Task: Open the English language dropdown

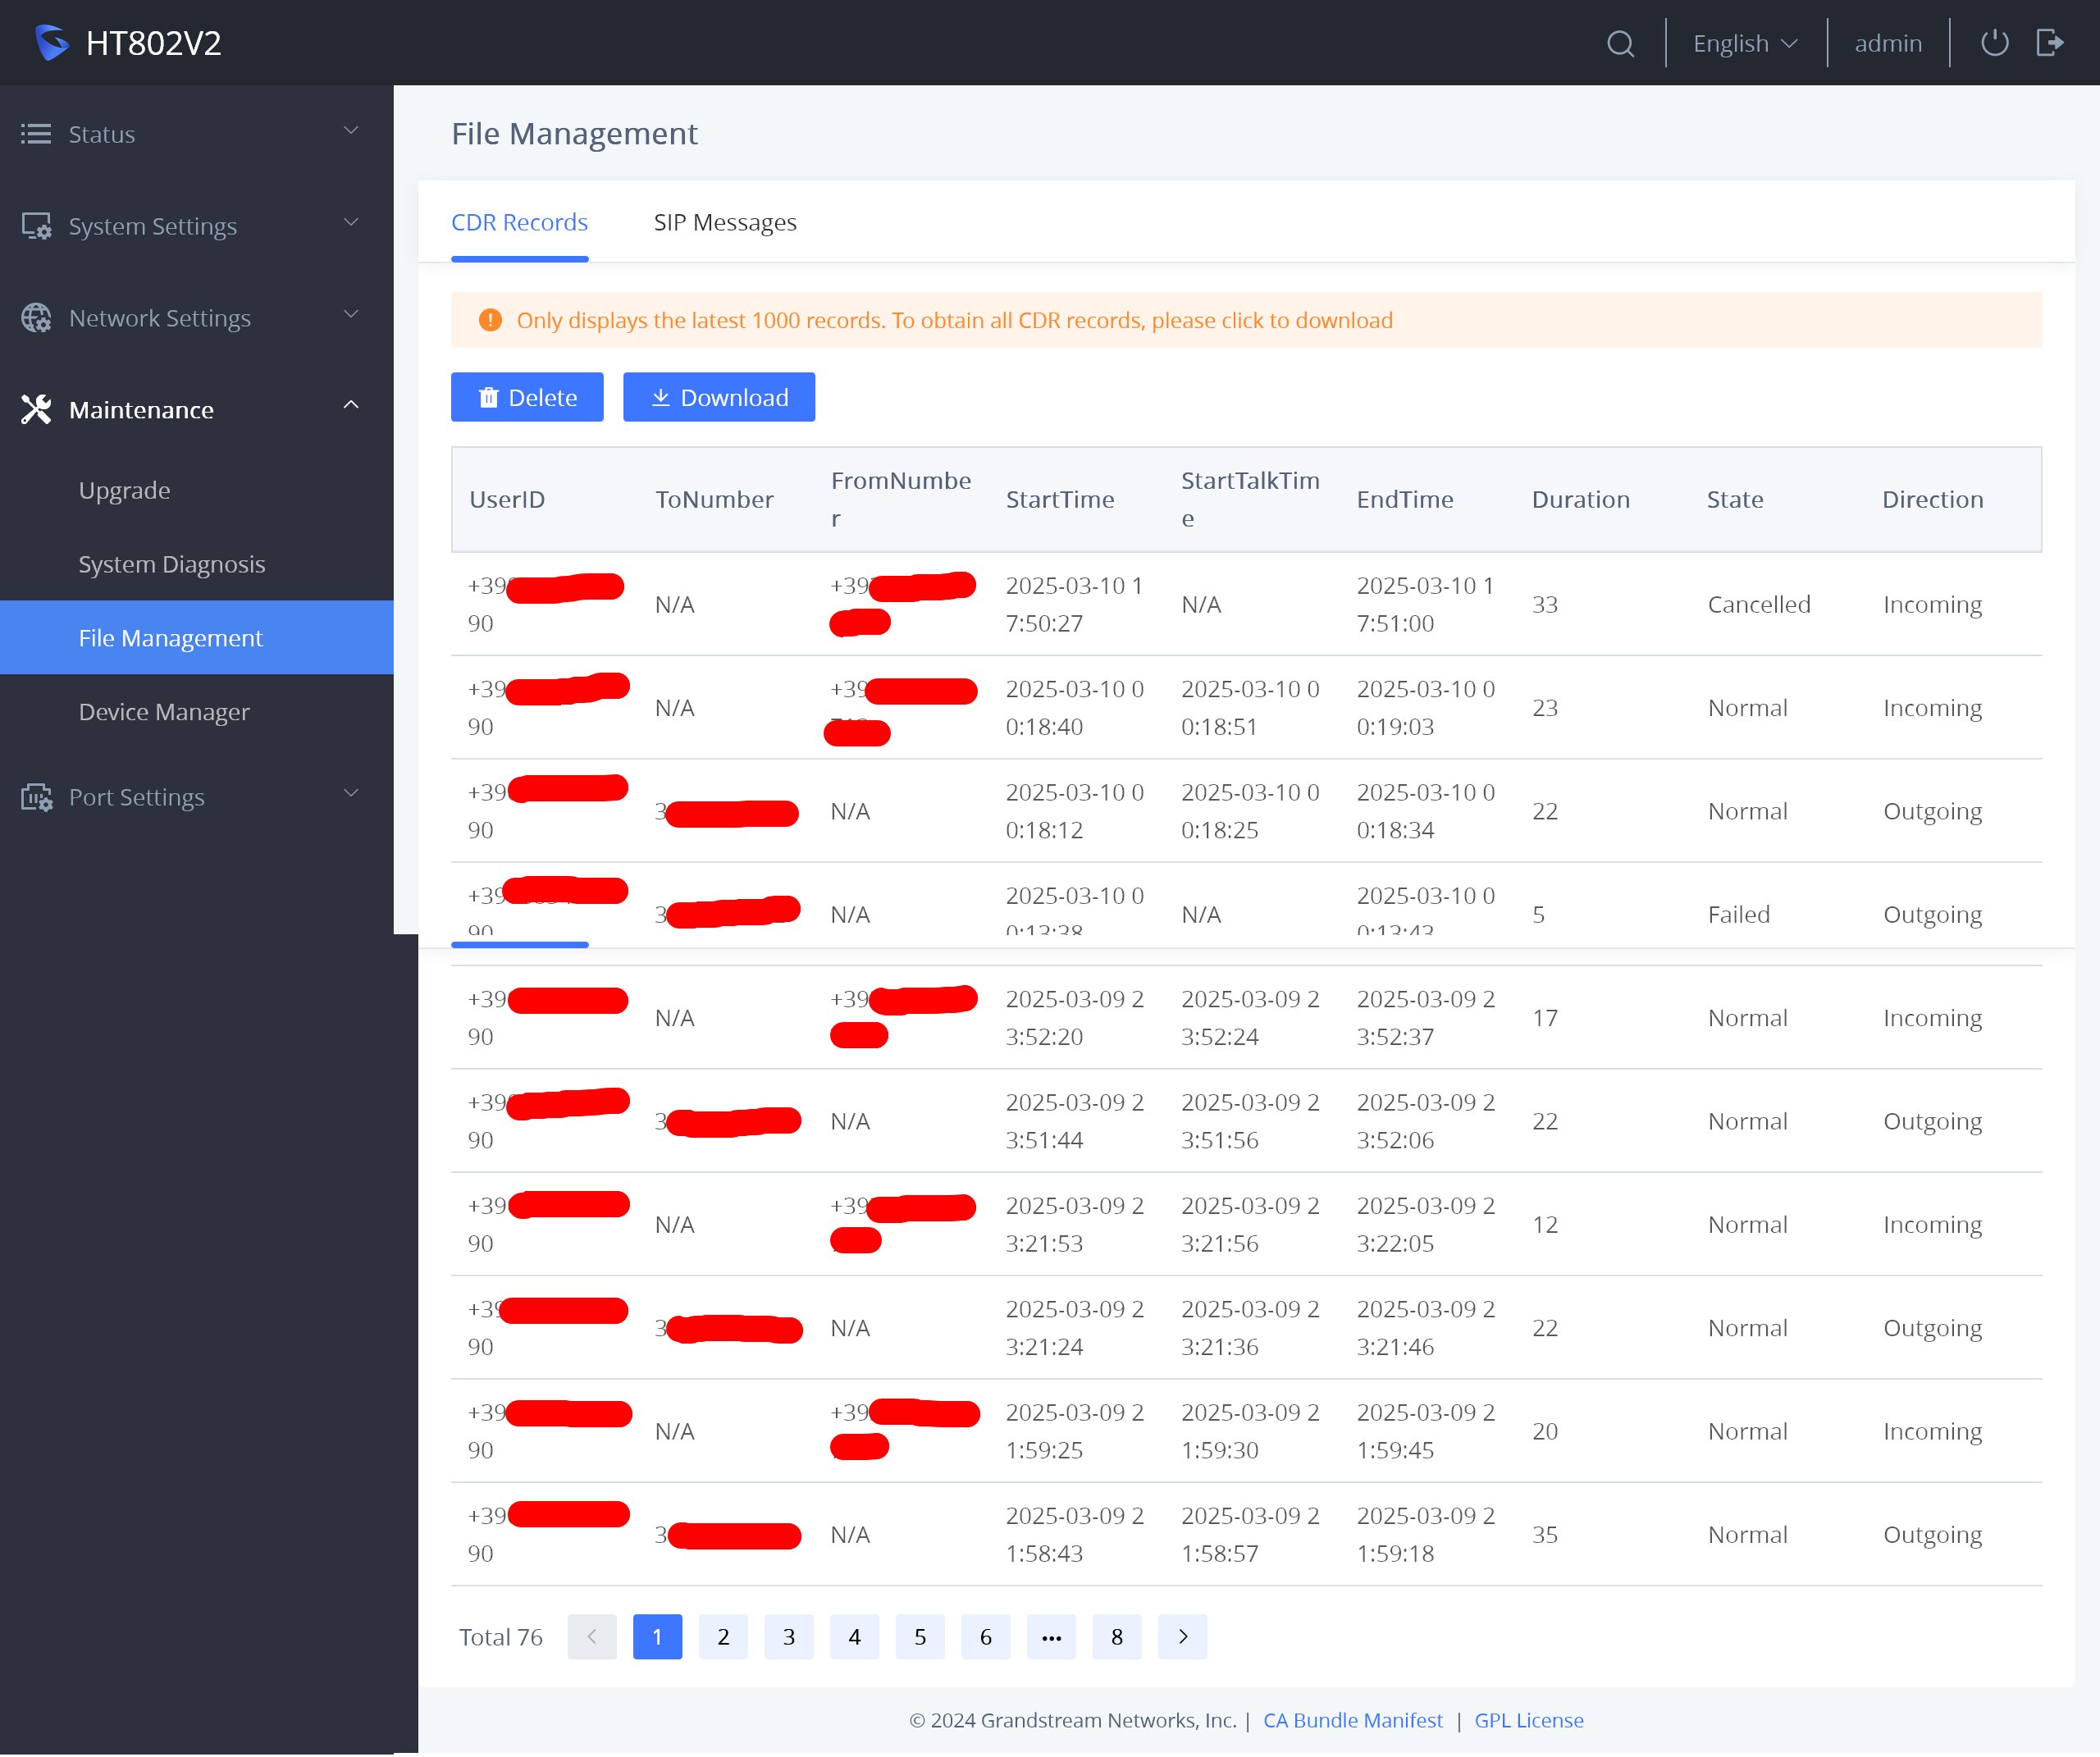Action: [1745, 44]
